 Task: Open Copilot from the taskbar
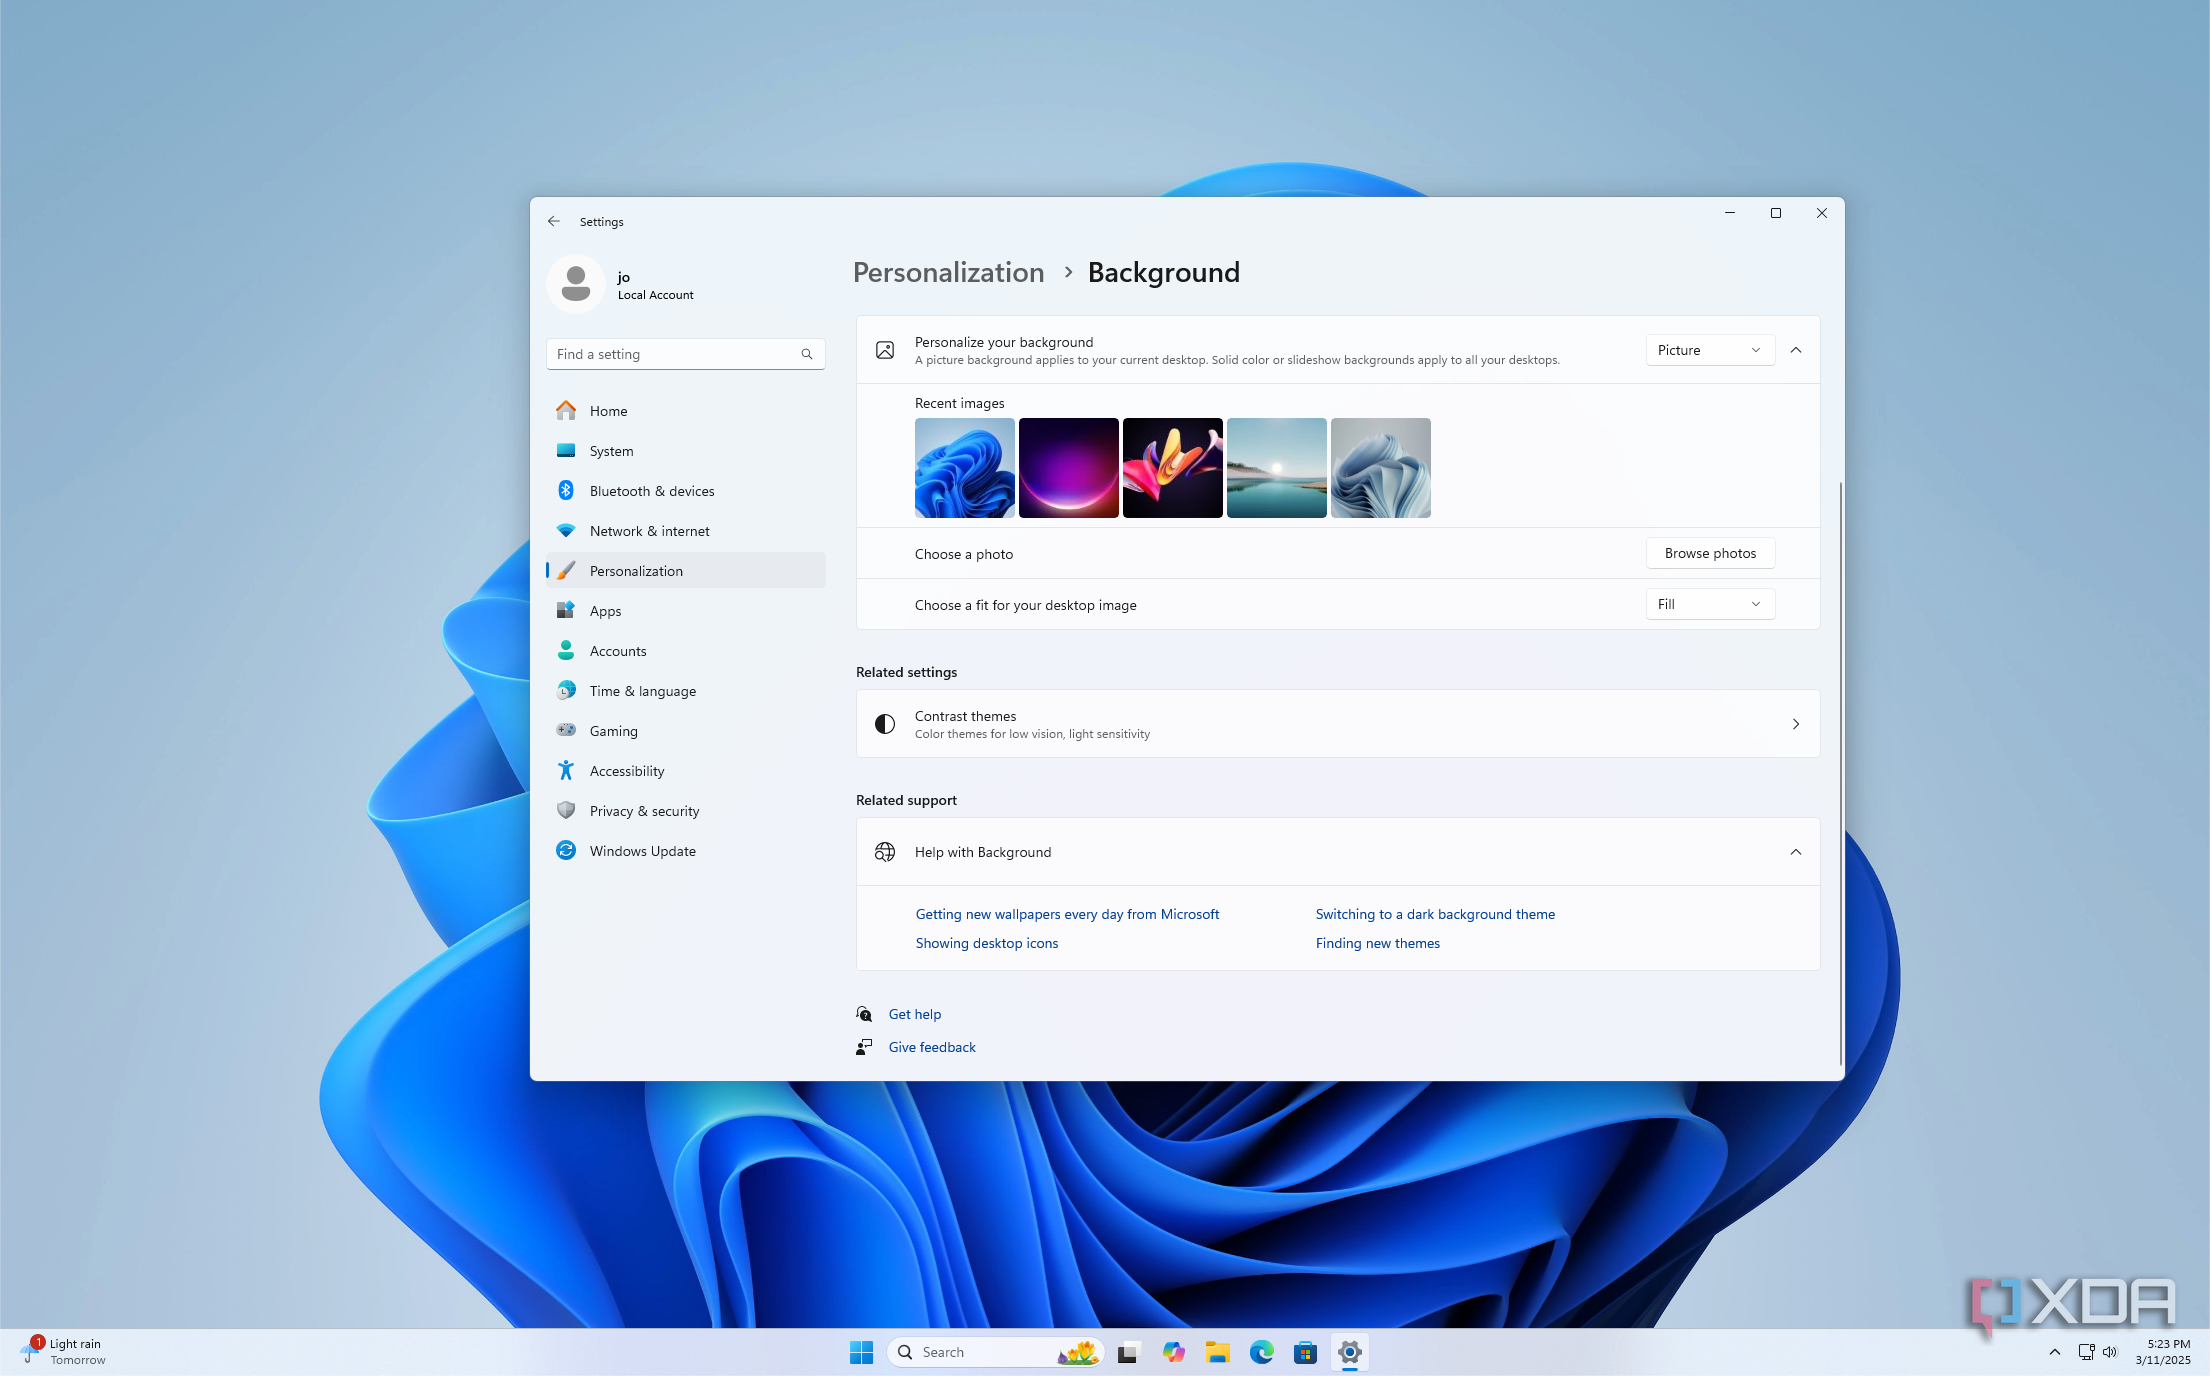tap(1173, 1352)
